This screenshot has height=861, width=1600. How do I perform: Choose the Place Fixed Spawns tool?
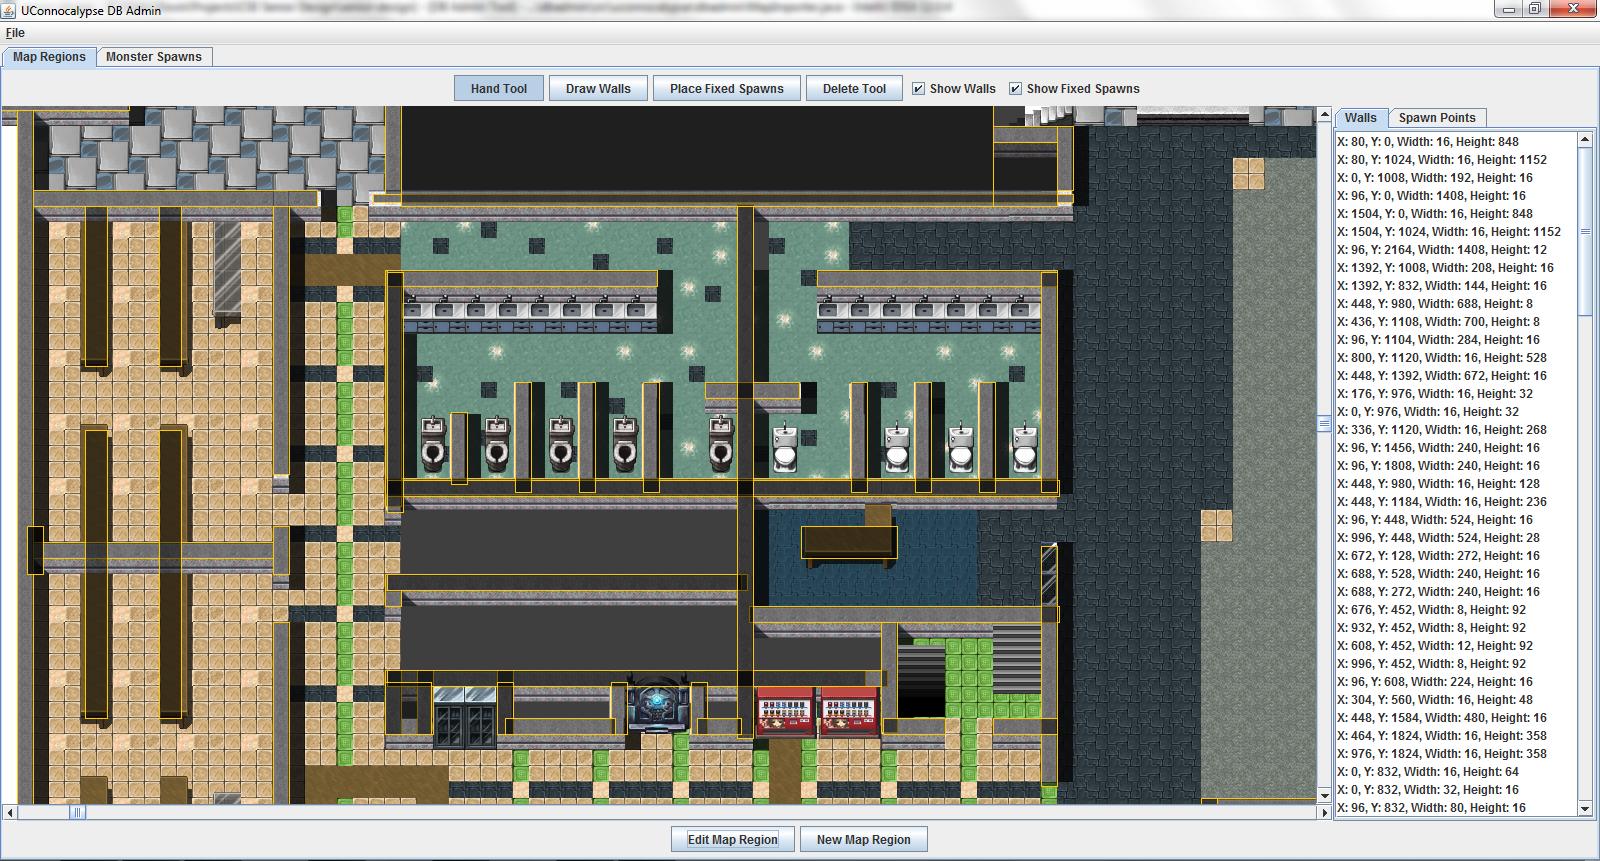727,88
